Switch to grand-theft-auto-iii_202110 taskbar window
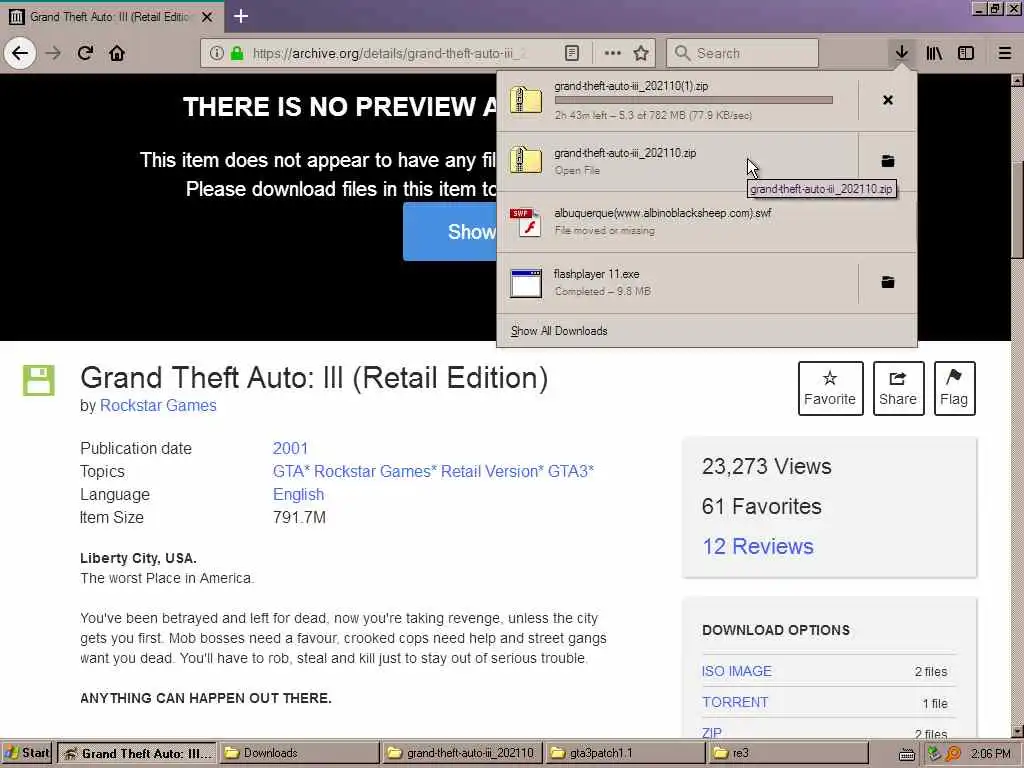This screenshot has width=1024, height=768. pos(461,754)
